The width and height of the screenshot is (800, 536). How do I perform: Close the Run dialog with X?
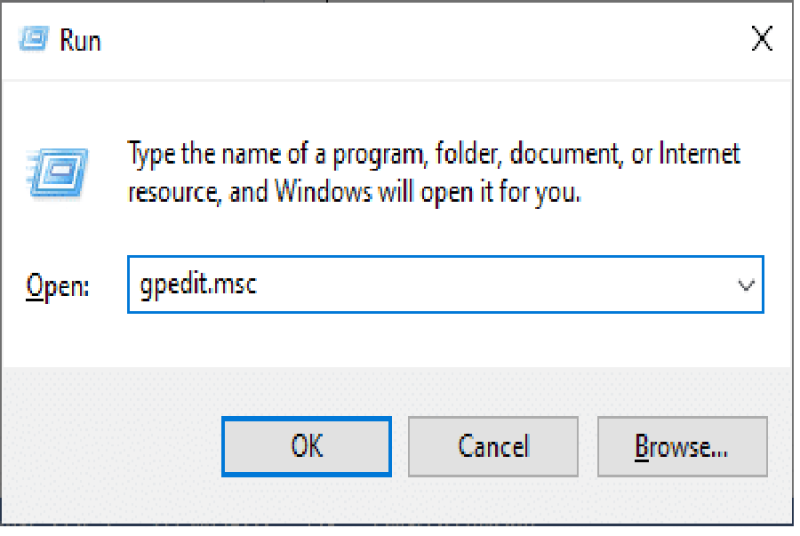click(762, 39)
